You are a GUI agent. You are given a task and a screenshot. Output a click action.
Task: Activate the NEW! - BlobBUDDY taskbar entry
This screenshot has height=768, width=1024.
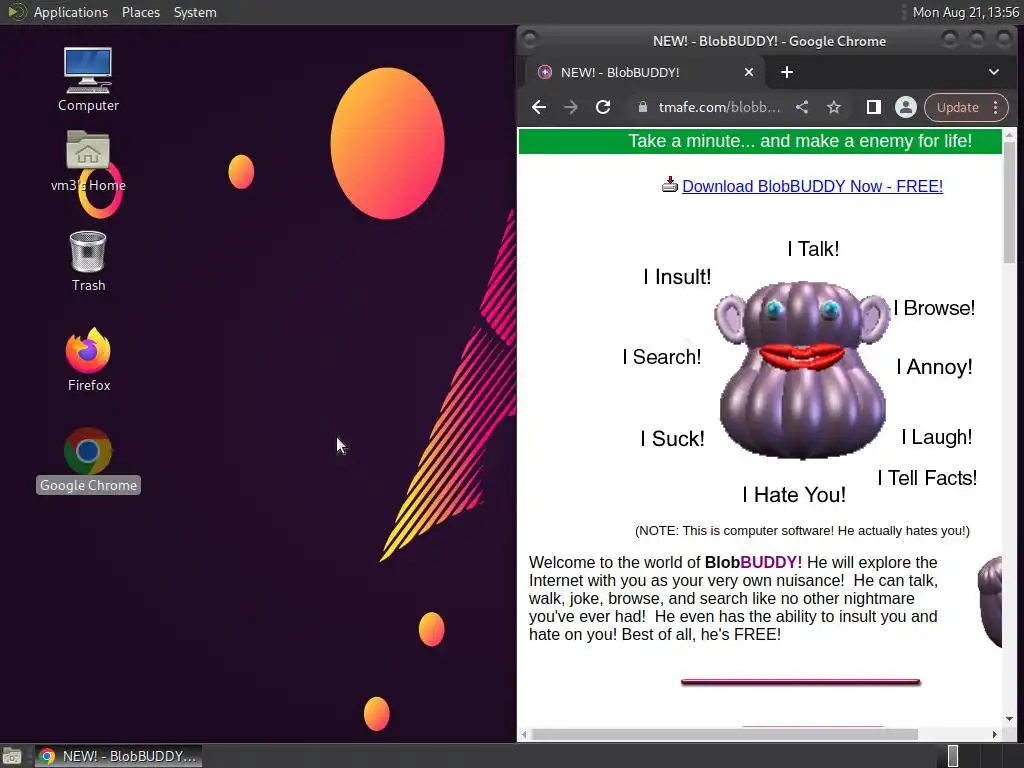coord(118,756)
